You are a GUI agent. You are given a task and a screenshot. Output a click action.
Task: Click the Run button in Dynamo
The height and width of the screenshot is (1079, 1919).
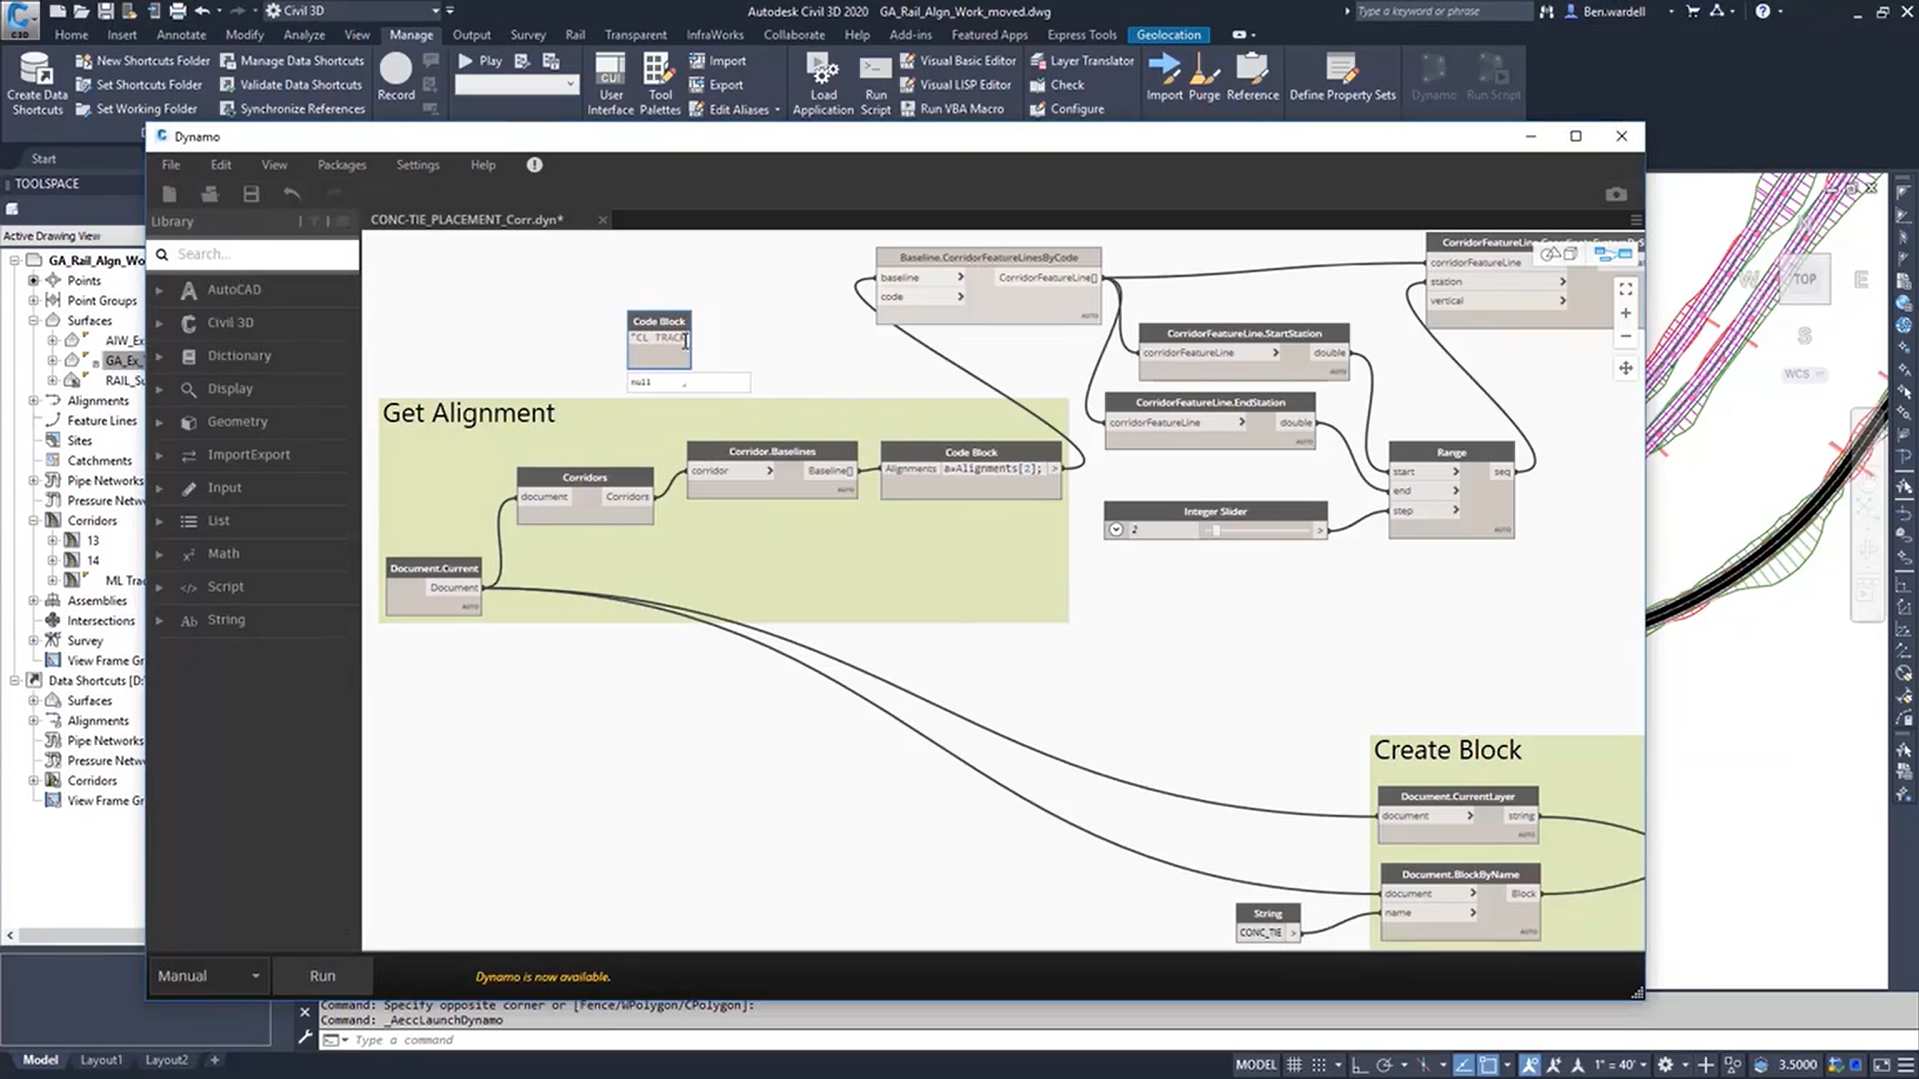pos(322,976)
